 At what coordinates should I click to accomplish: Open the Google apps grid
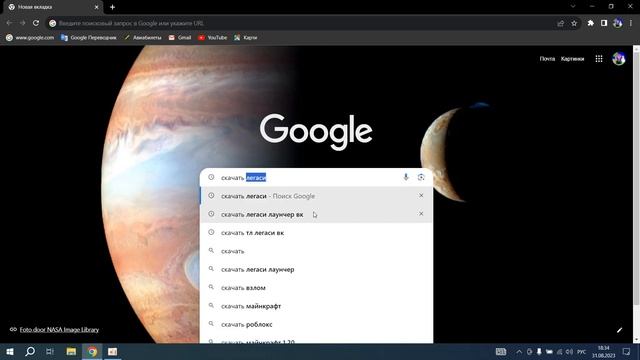coord(599,59)
